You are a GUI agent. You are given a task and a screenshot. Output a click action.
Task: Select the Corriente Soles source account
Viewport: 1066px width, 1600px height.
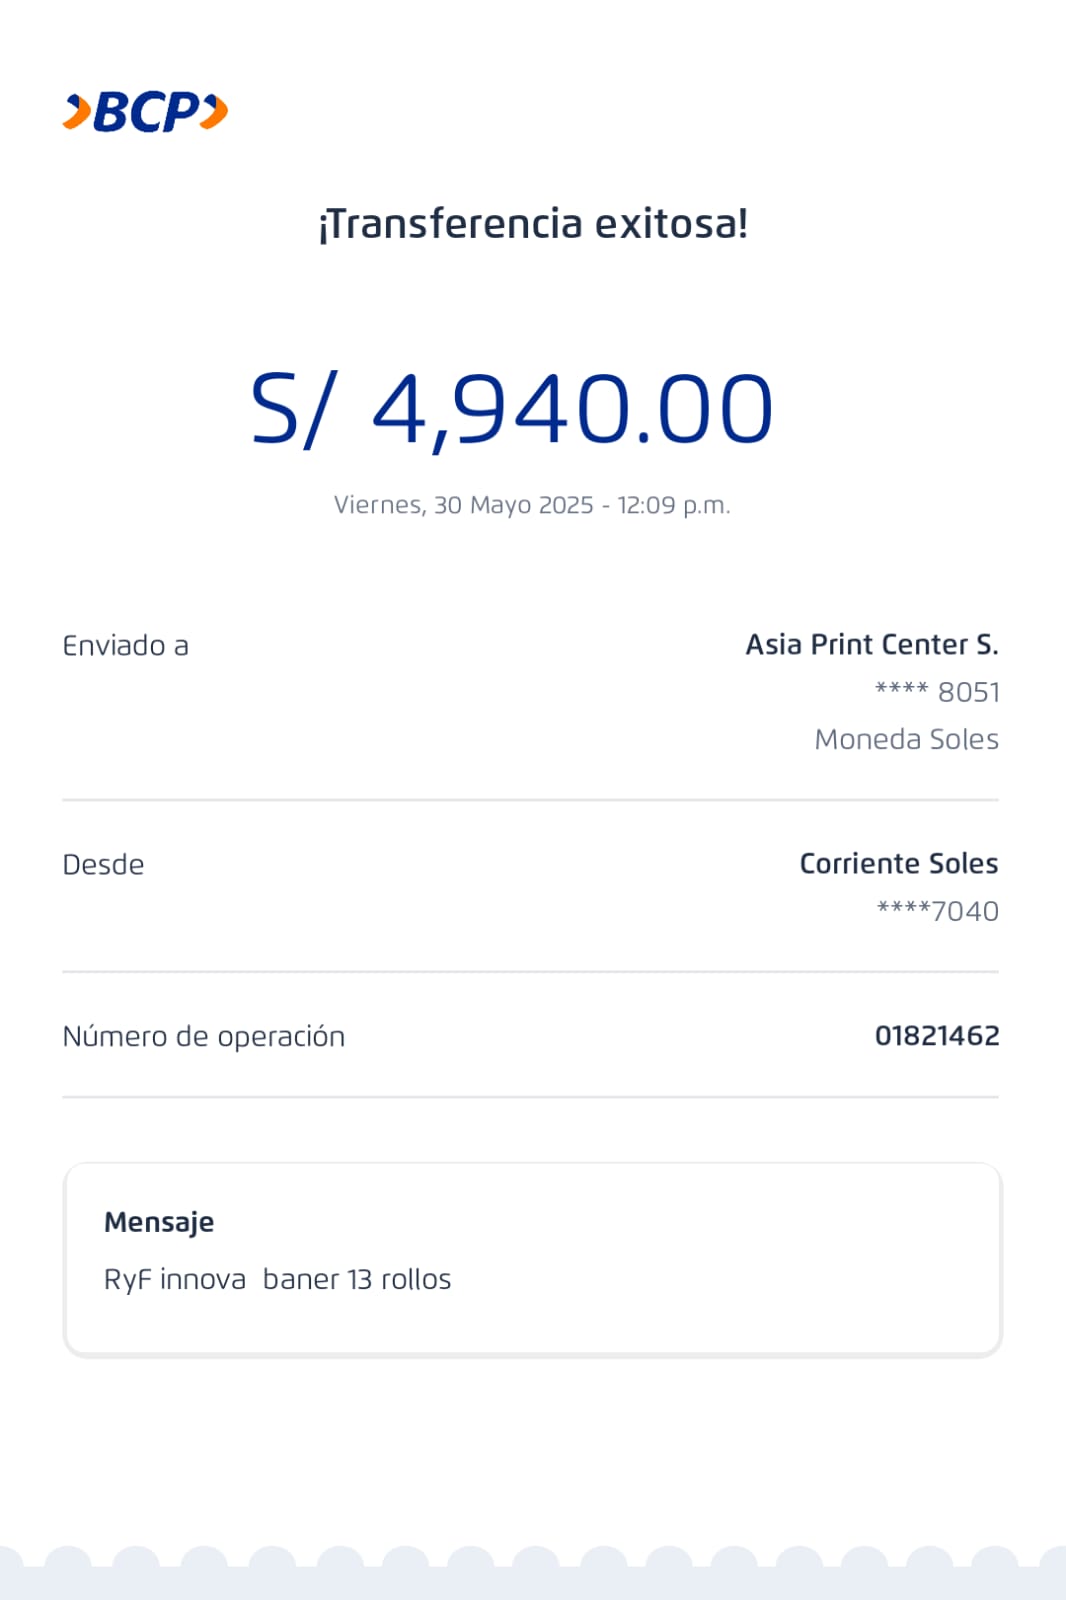coord(898,864)
